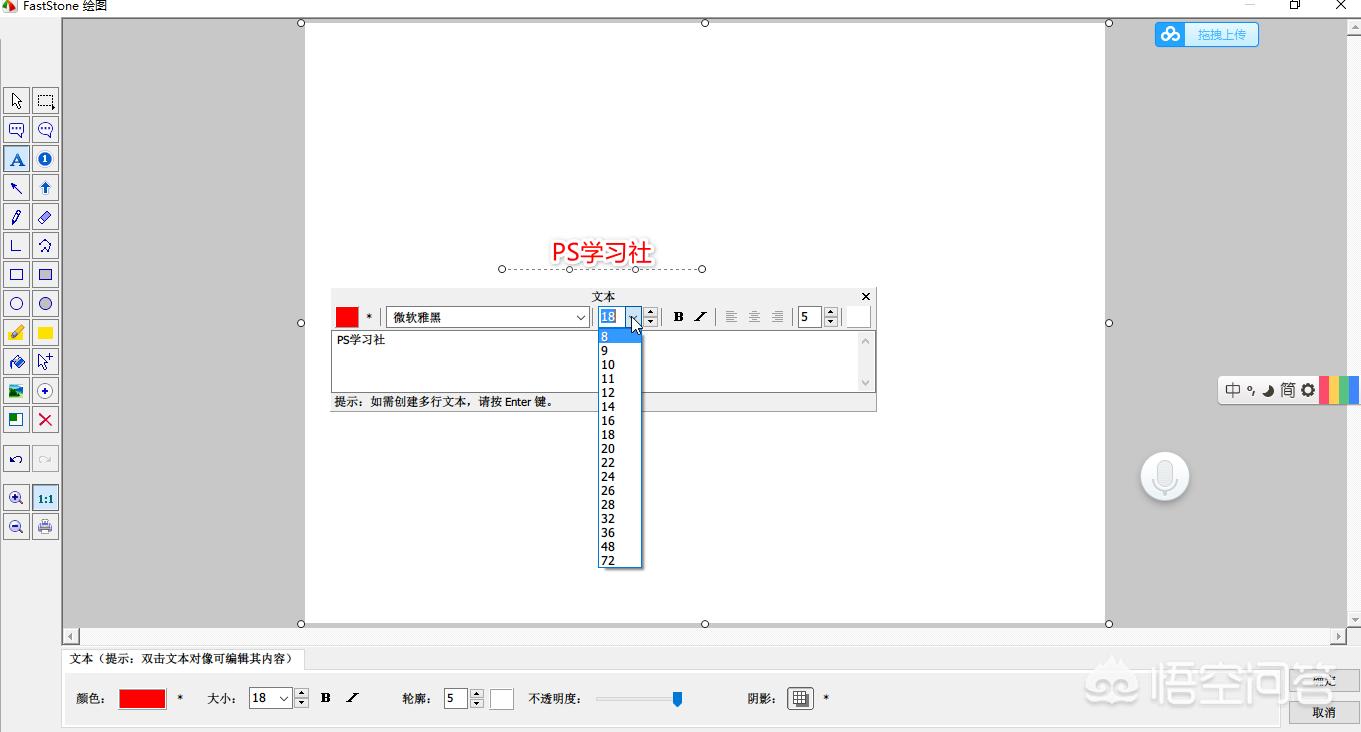1361x732 pixels.
Task: Toggle bold in the bottom options bar
Action: click(326, 698)
